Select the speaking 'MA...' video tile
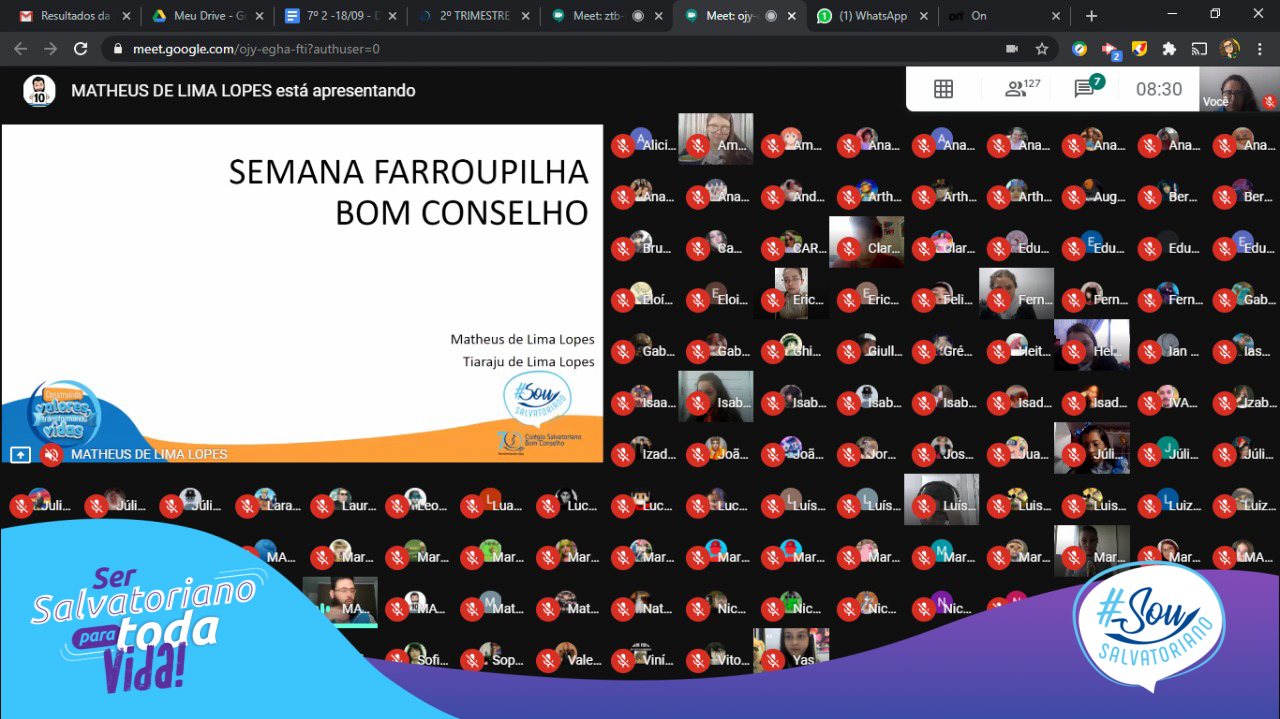The width and height of the screenshot is (1280, 719). [340, 603]
